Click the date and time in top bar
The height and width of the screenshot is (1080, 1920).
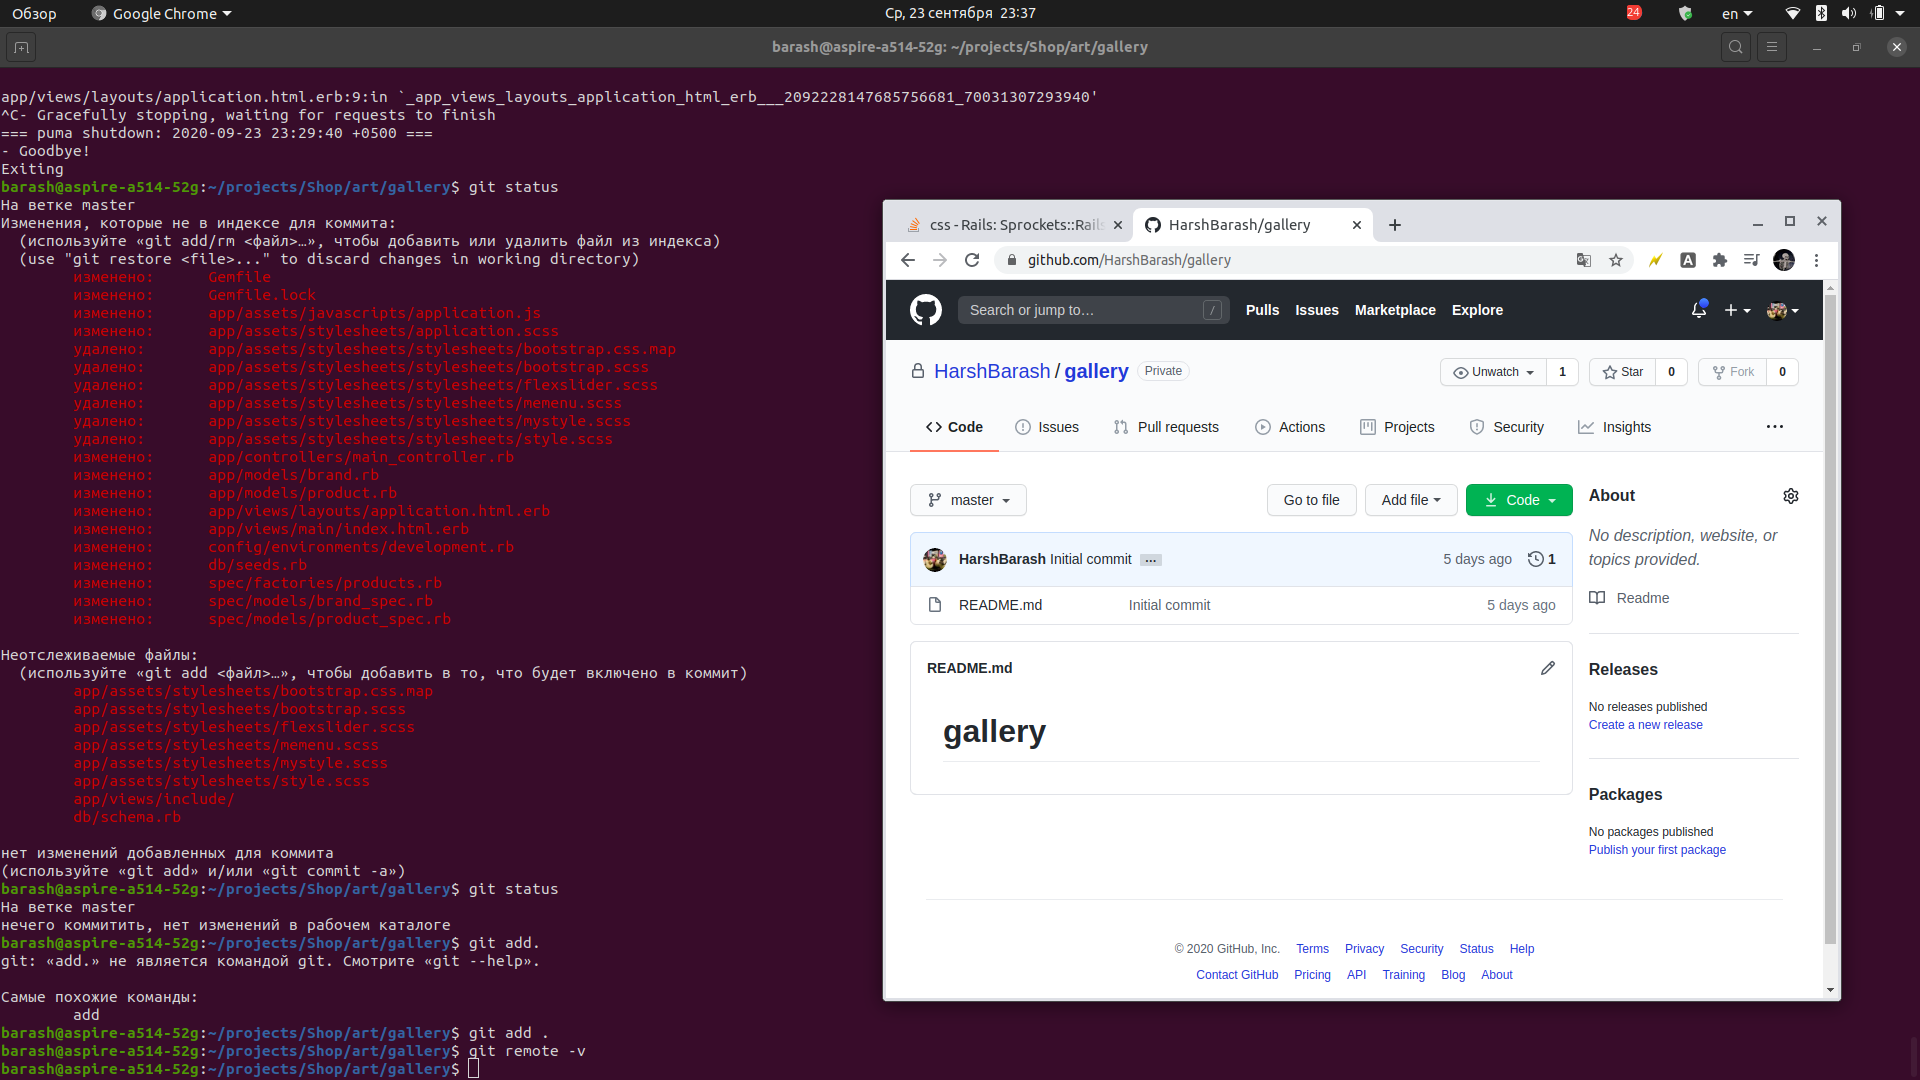(x=960, y=13)
